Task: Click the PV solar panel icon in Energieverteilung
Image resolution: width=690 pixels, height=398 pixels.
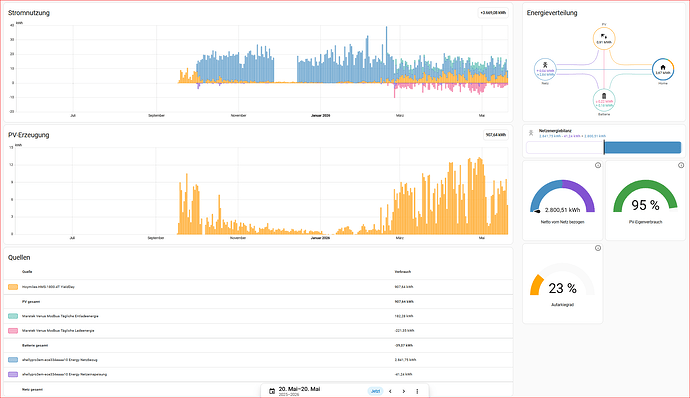Action: (604, 36)
